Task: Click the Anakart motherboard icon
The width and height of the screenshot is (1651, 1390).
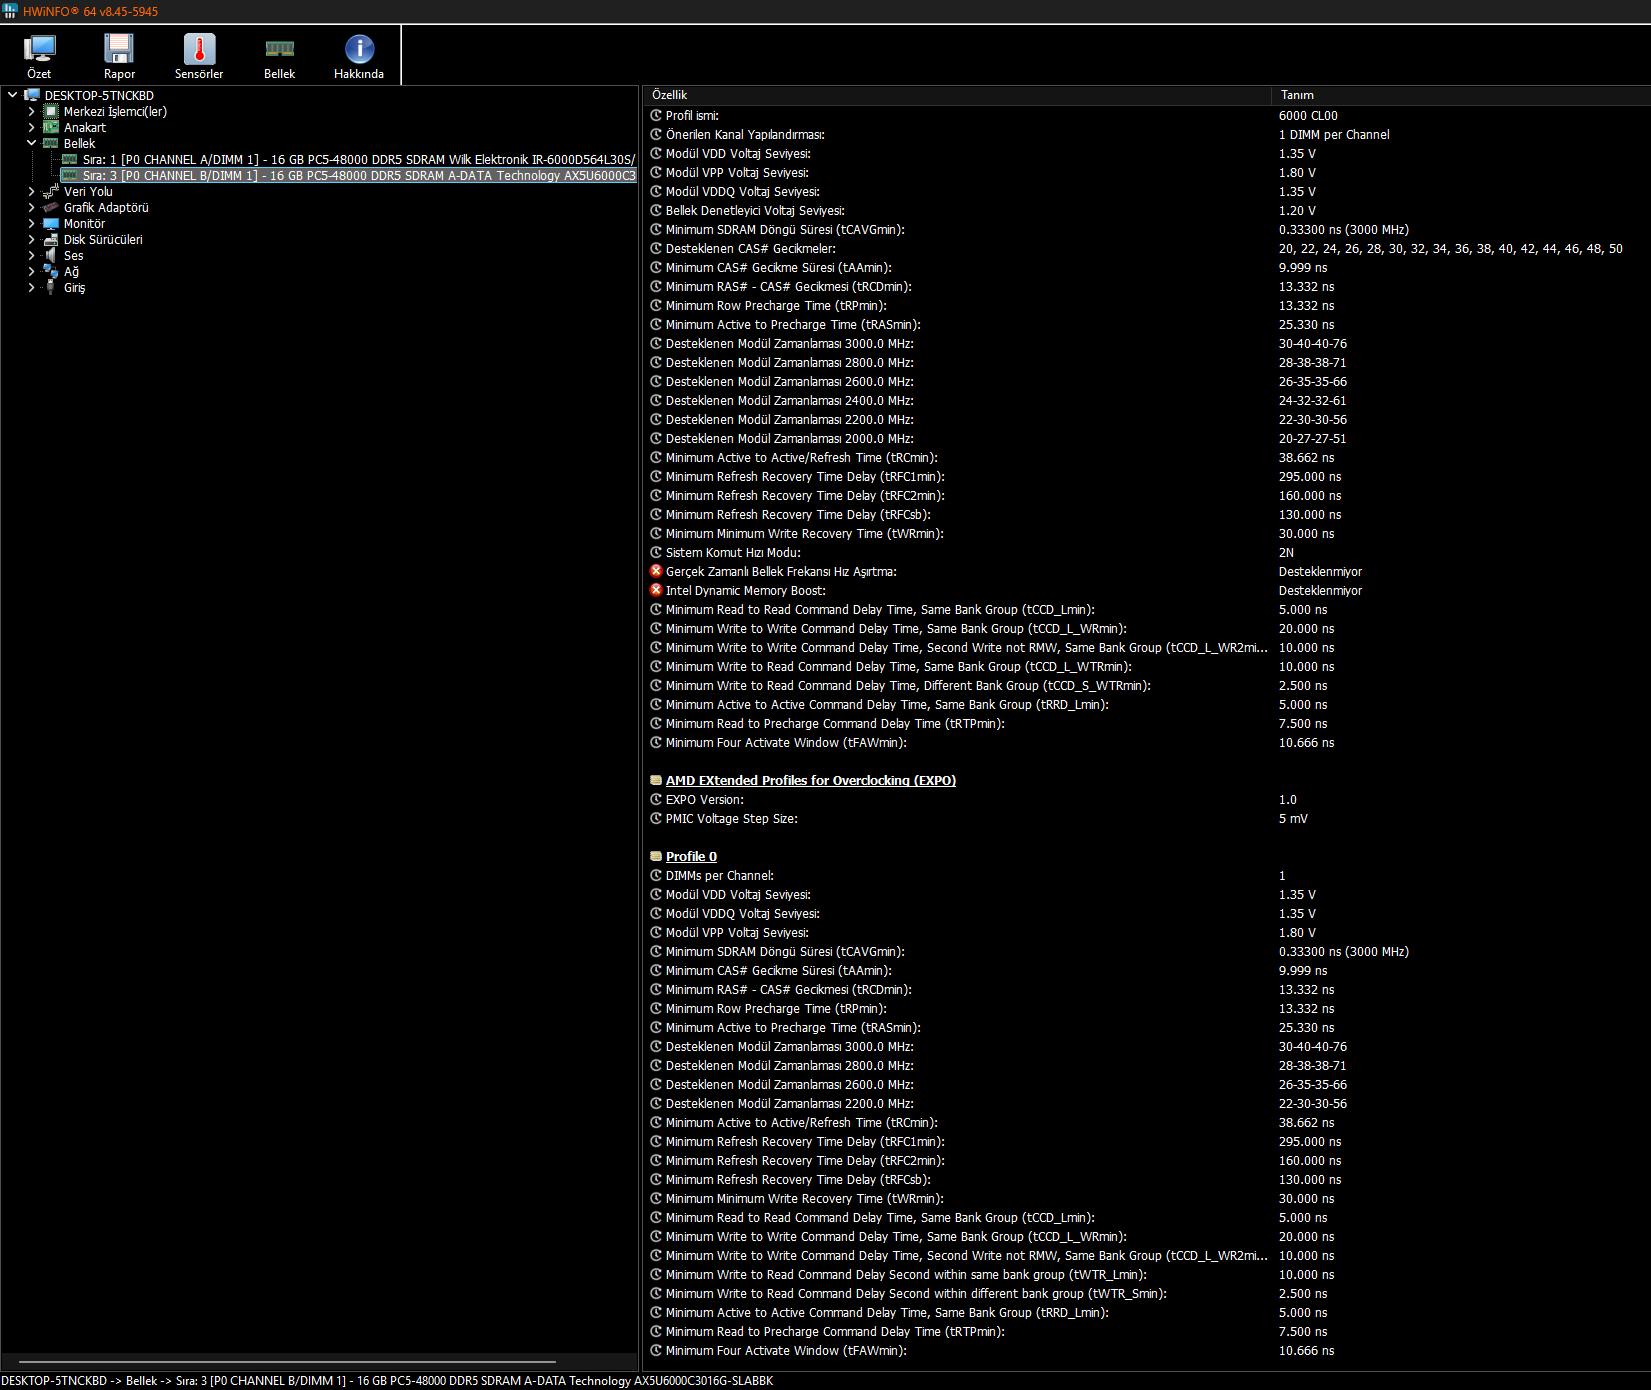Action: point(51,127)
